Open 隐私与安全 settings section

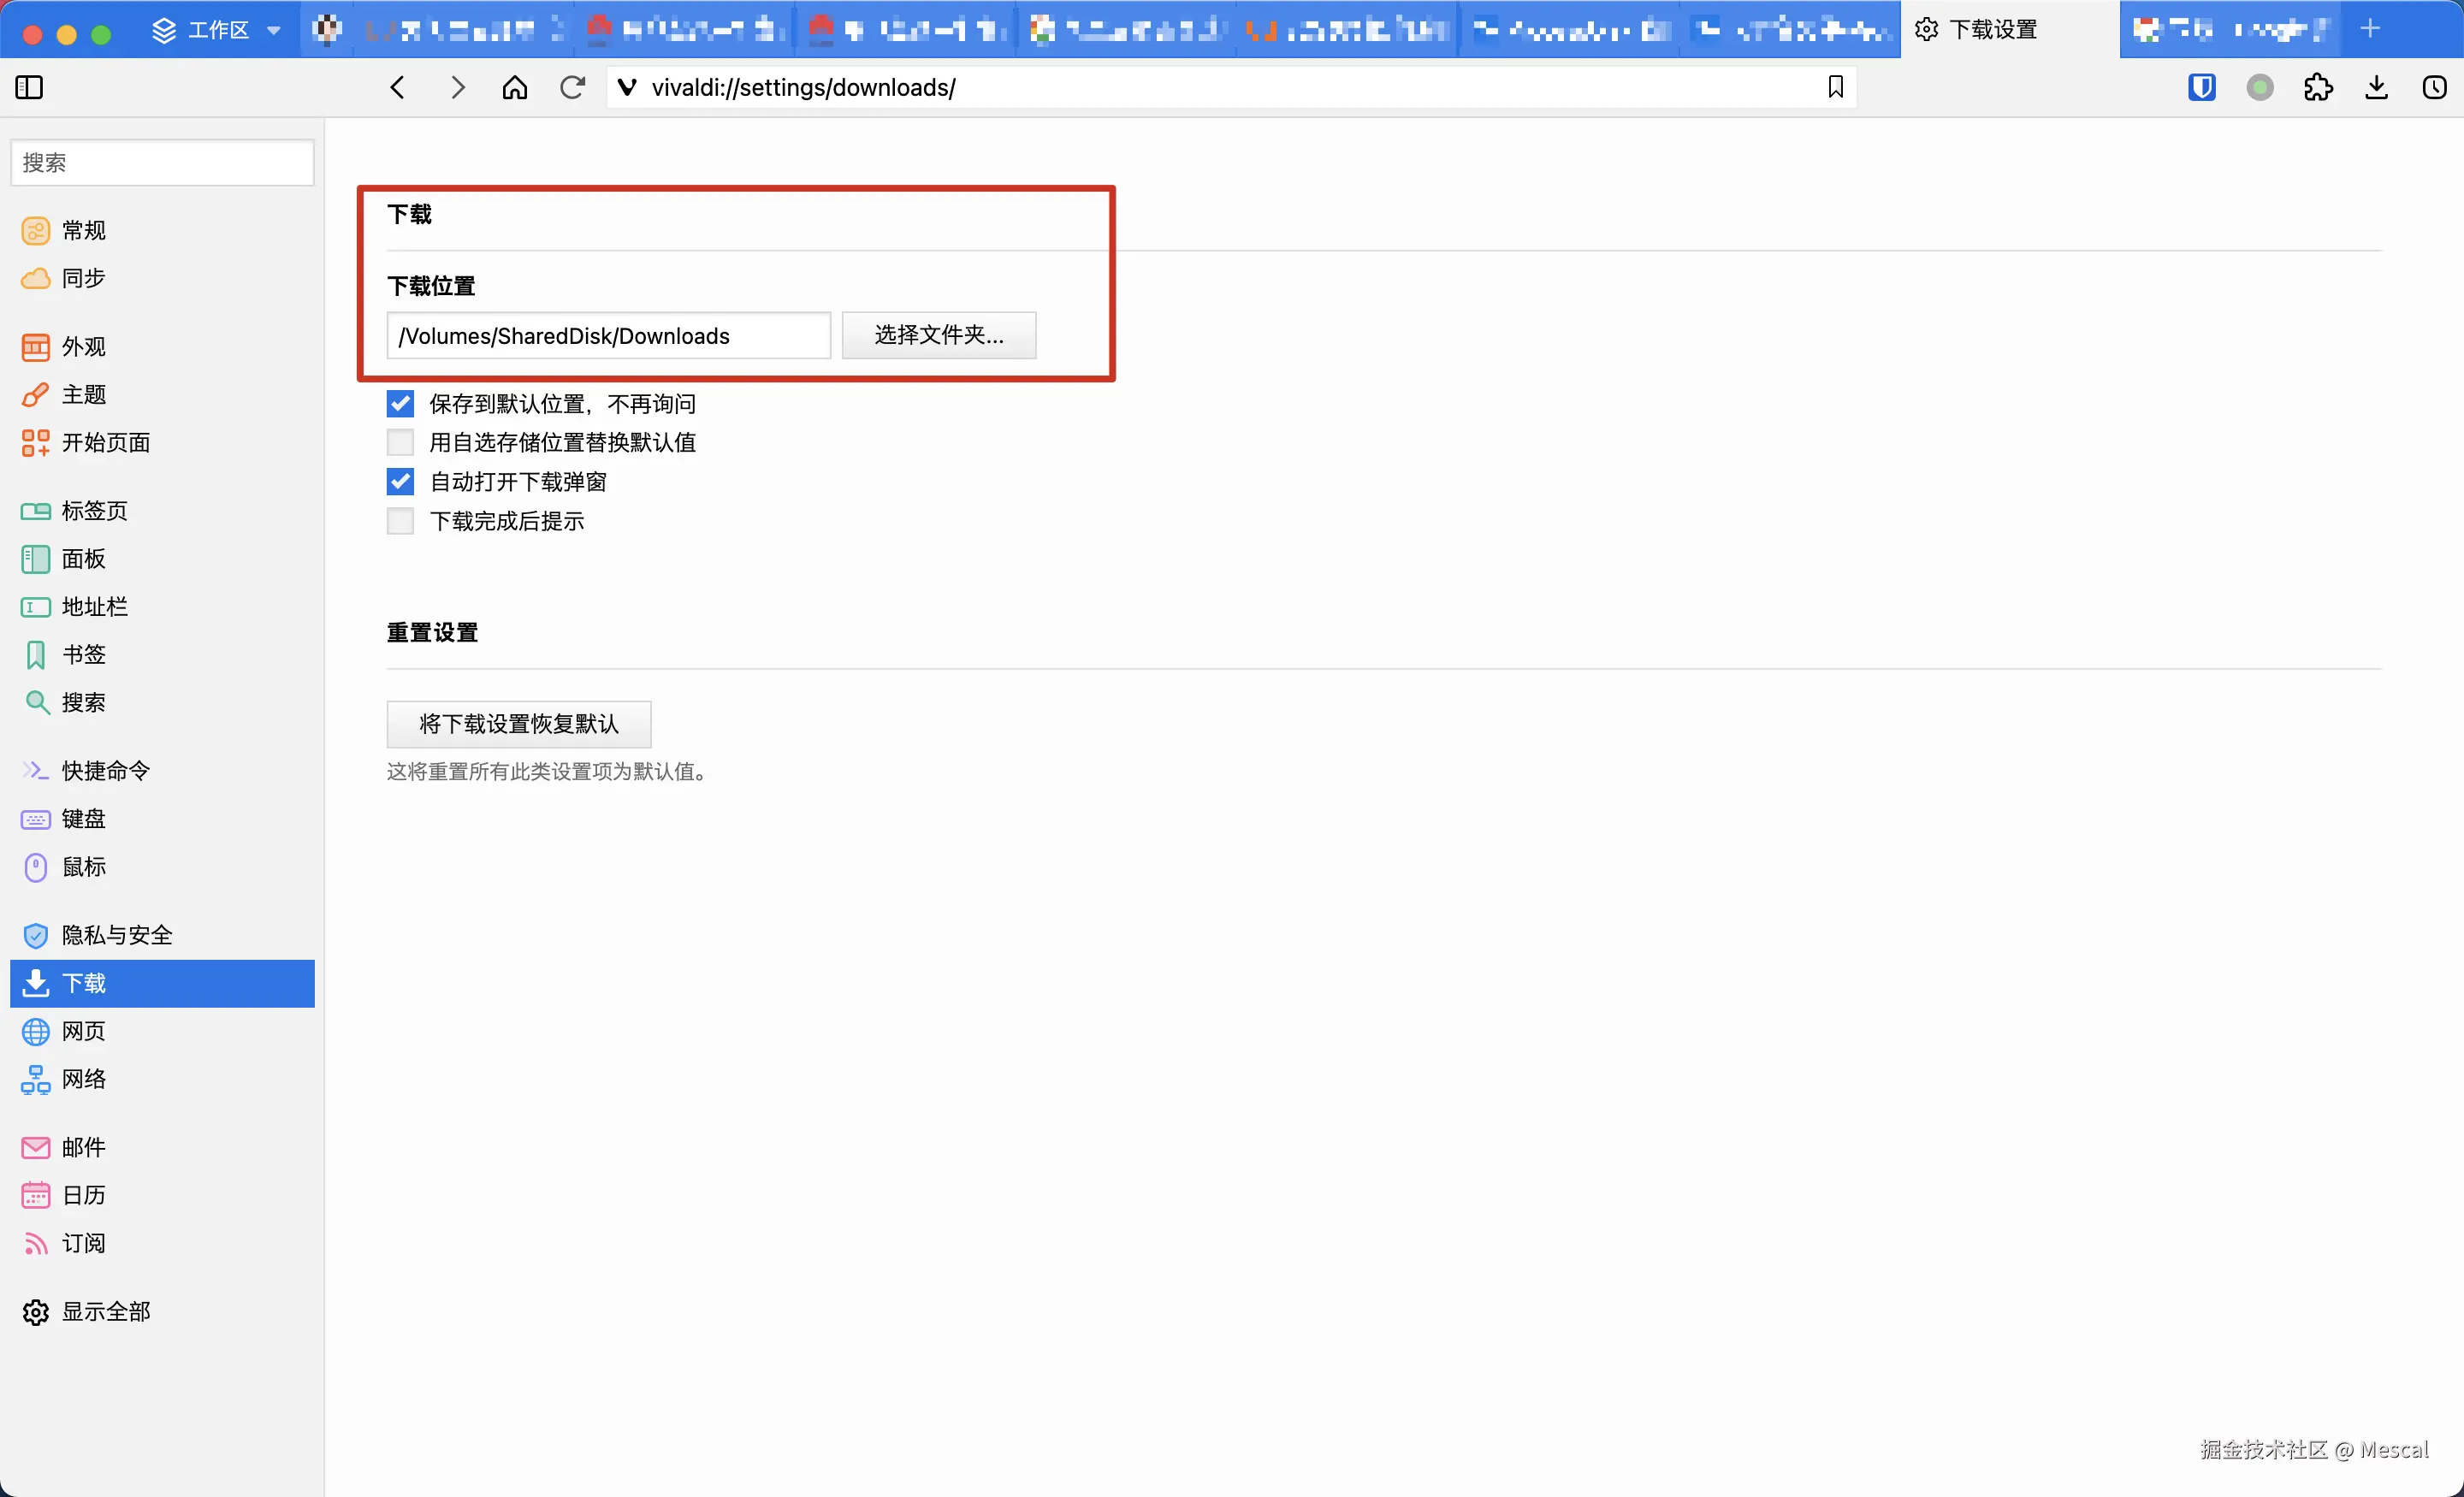116,935
